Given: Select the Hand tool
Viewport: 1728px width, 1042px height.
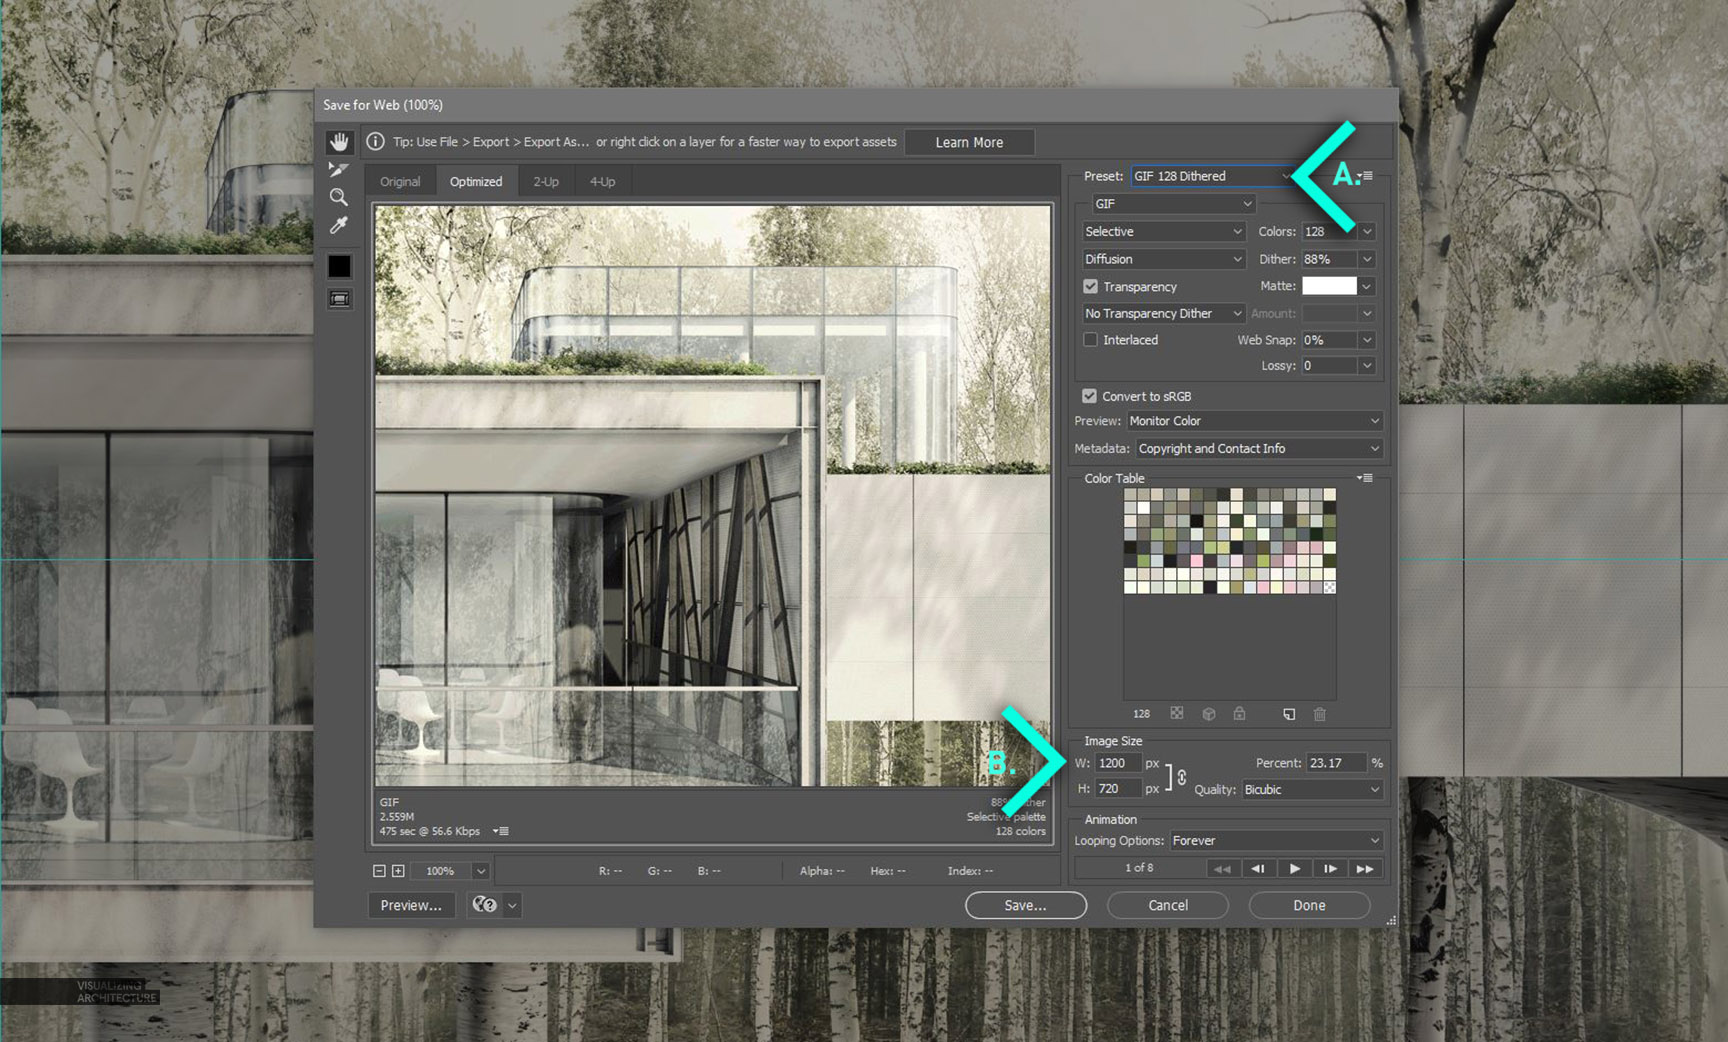Looking at the screenshot, I should coord(340,142).
